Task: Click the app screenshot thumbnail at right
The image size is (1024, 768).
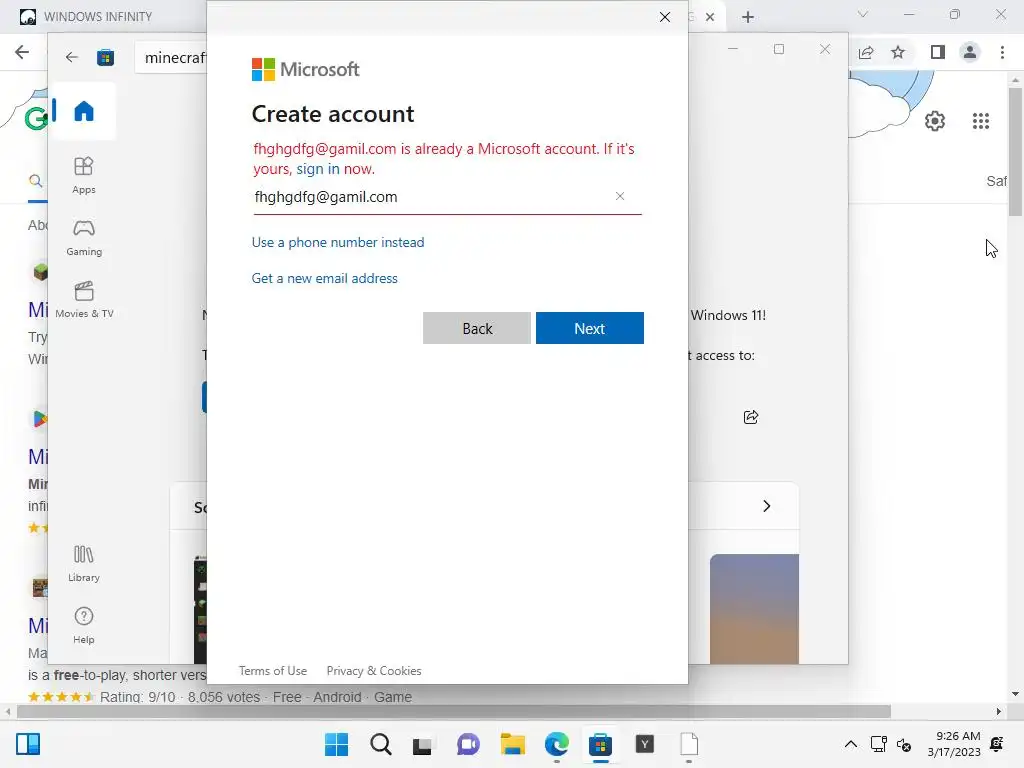Action: (754, 609)
